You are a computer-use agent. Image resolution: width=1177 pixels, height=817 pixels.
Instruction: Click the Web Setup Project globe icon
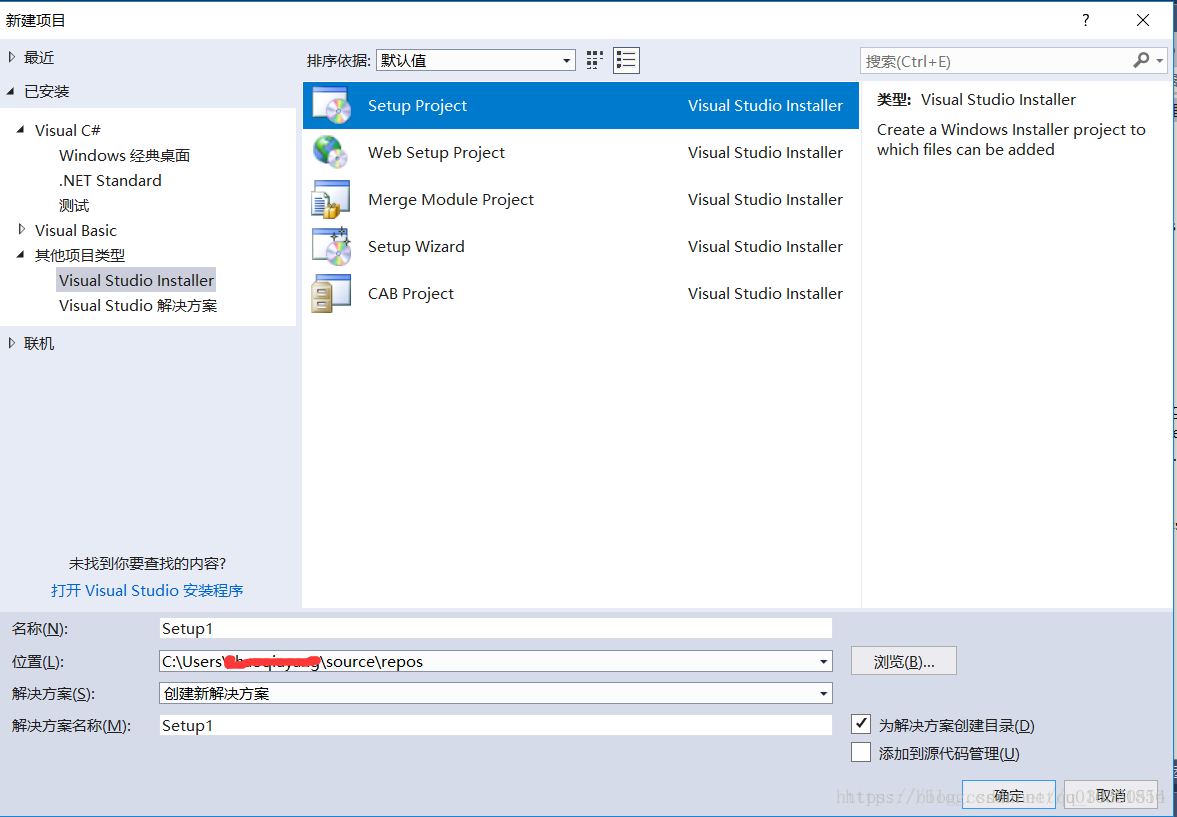coord(331,152)
